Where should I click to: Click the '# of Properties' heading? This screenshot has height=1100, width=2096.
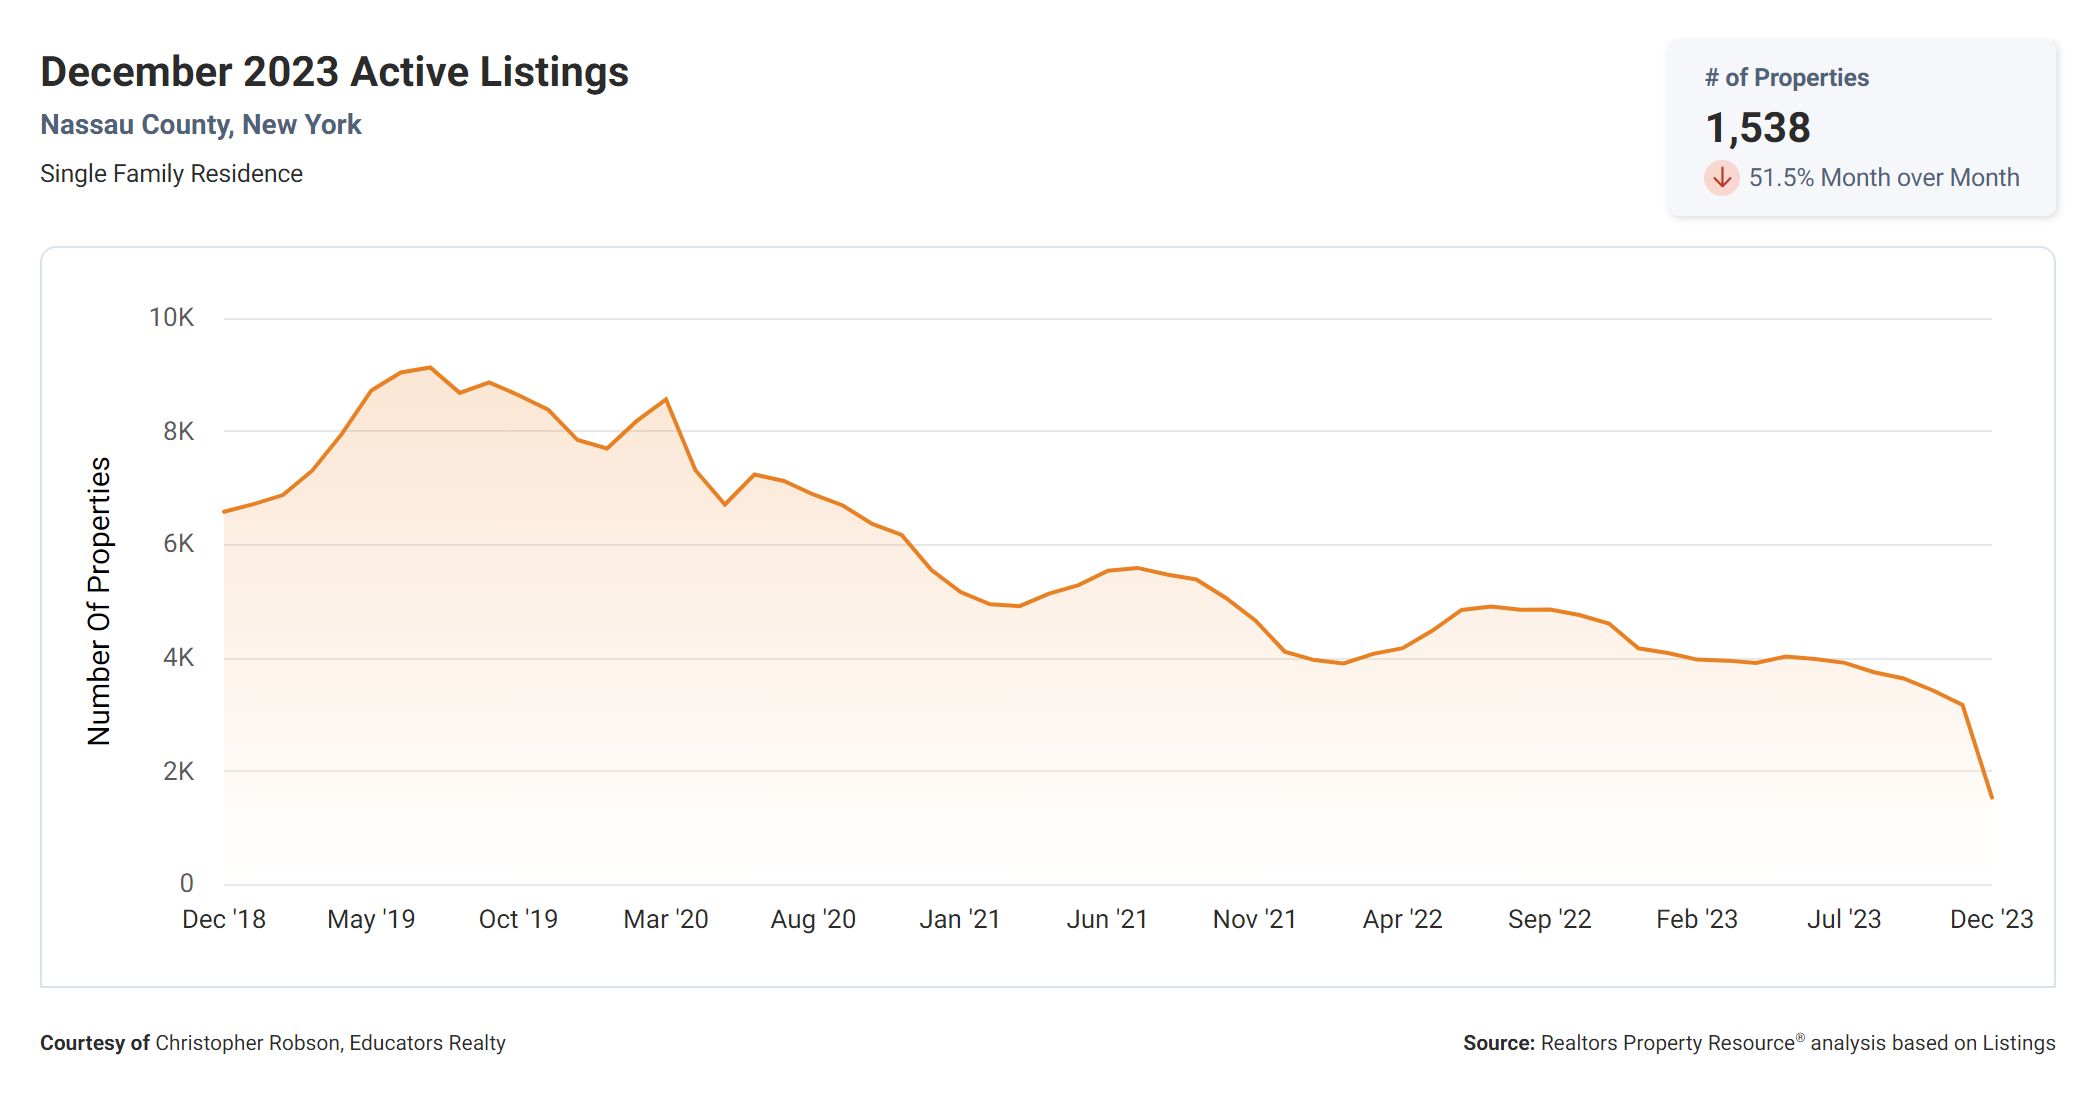[x=1786, y=78]
